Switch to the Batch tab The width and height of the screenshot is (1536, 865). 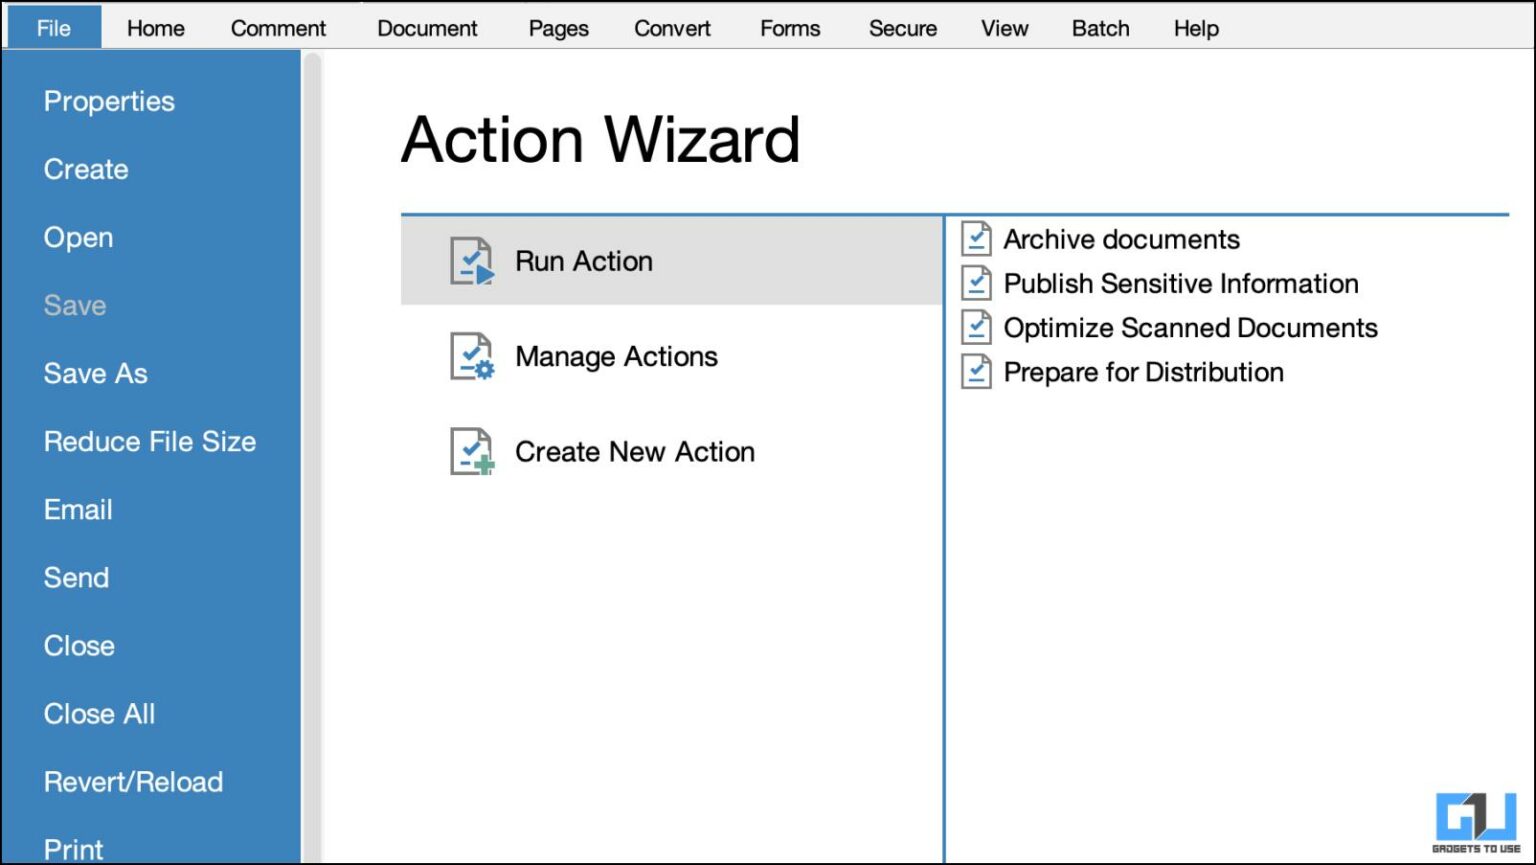[x=1100, y=28]
